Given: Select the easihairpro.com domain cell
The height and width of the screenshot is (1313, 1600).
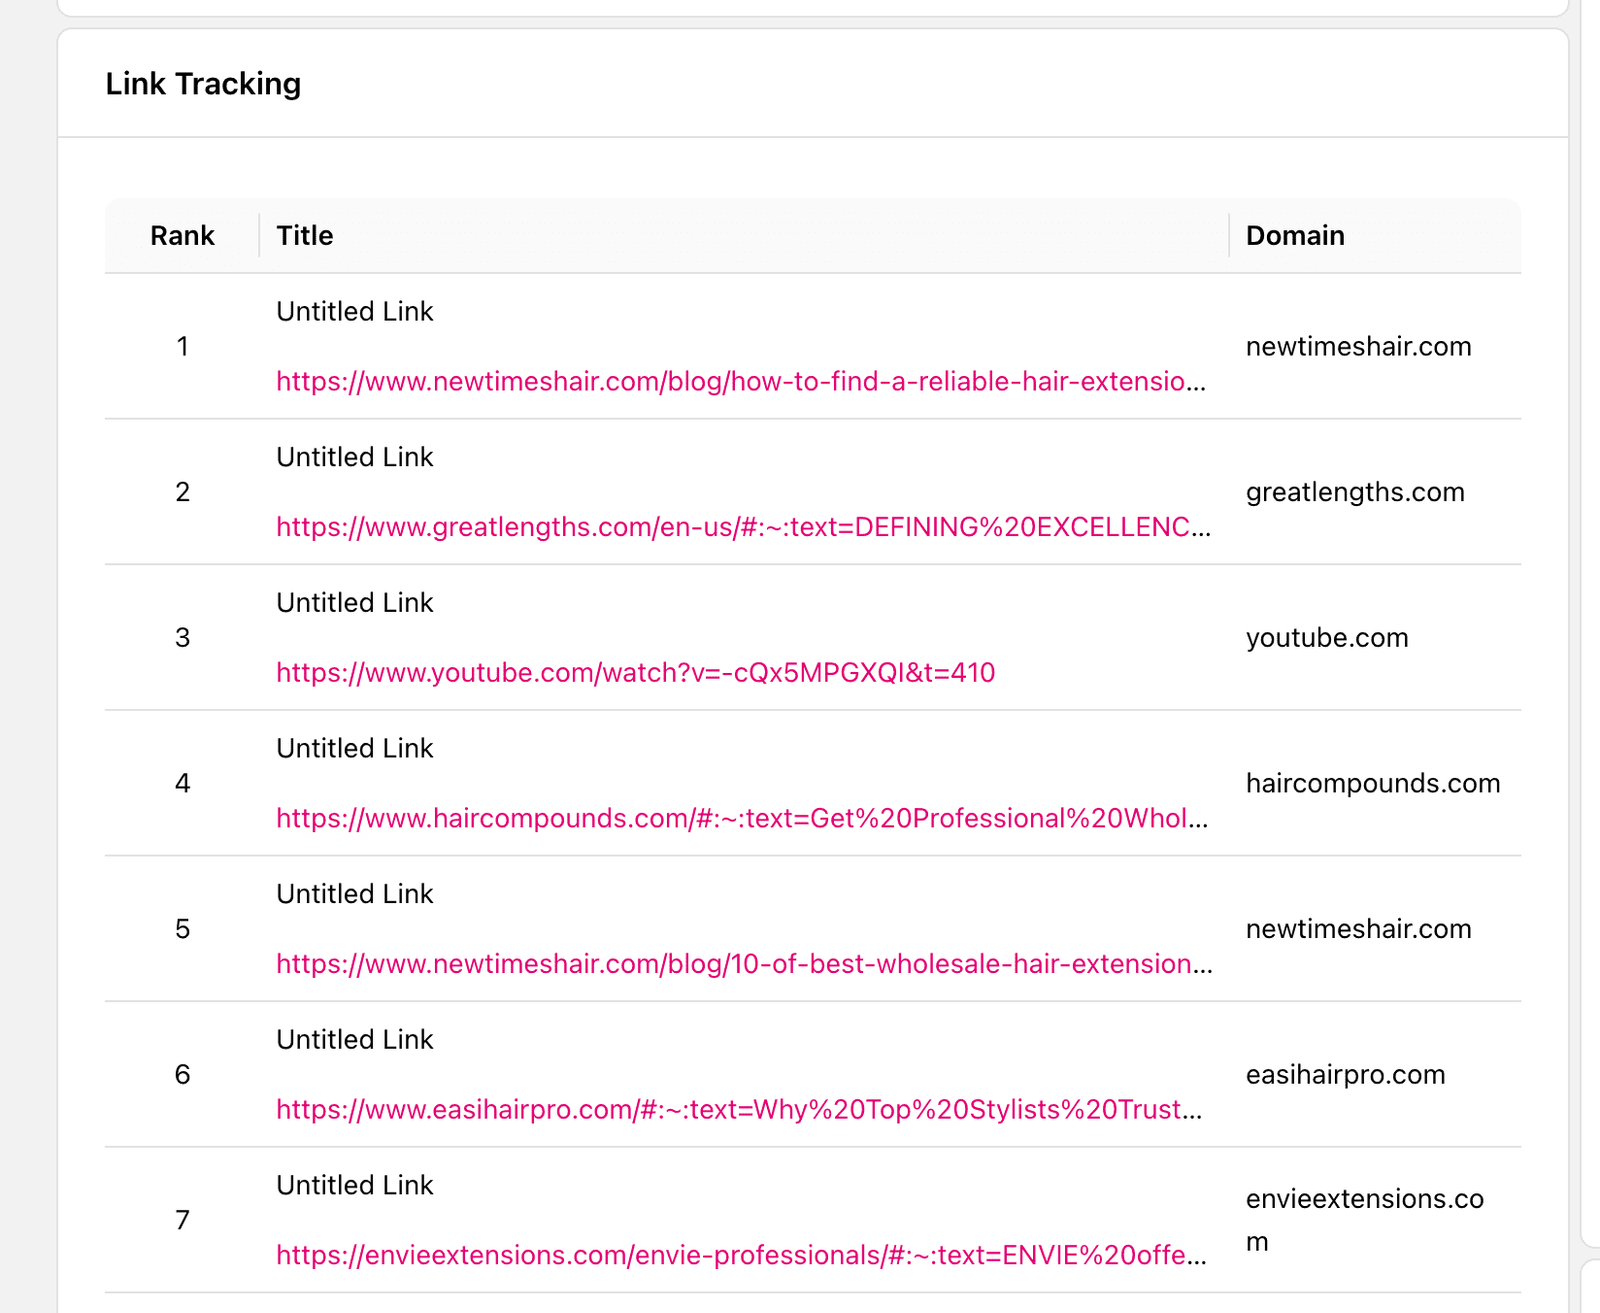Looking at the screenshot, I should coord(1345,1075).
